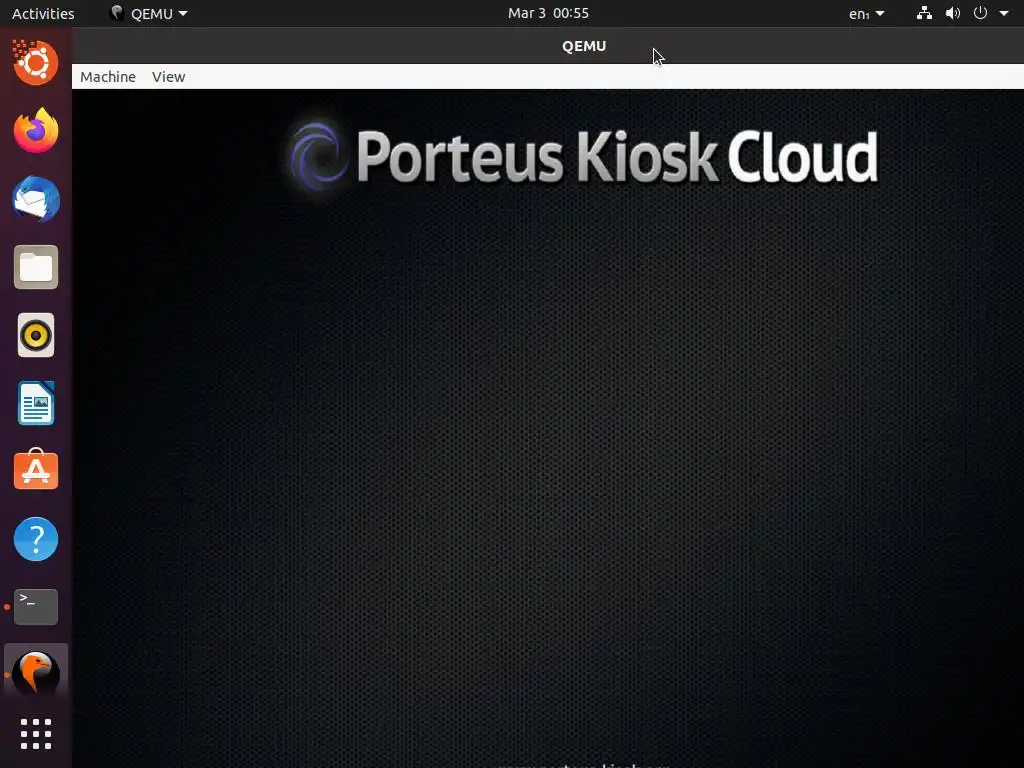Open LibreOffice Writer from the dock

(x=36, y=404)
